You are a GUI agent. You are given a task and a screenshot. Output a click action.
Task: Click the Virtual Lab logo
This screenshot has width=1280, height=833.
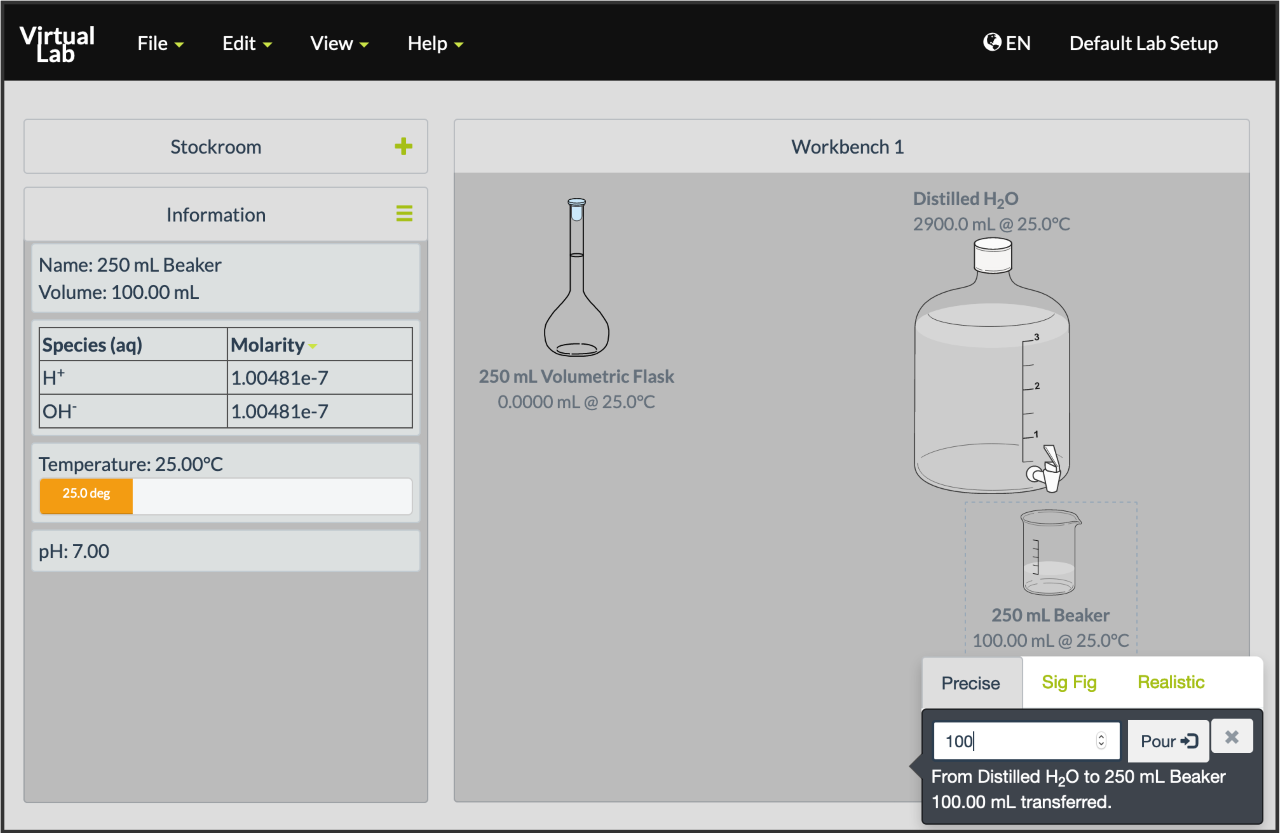pos(58,43)
